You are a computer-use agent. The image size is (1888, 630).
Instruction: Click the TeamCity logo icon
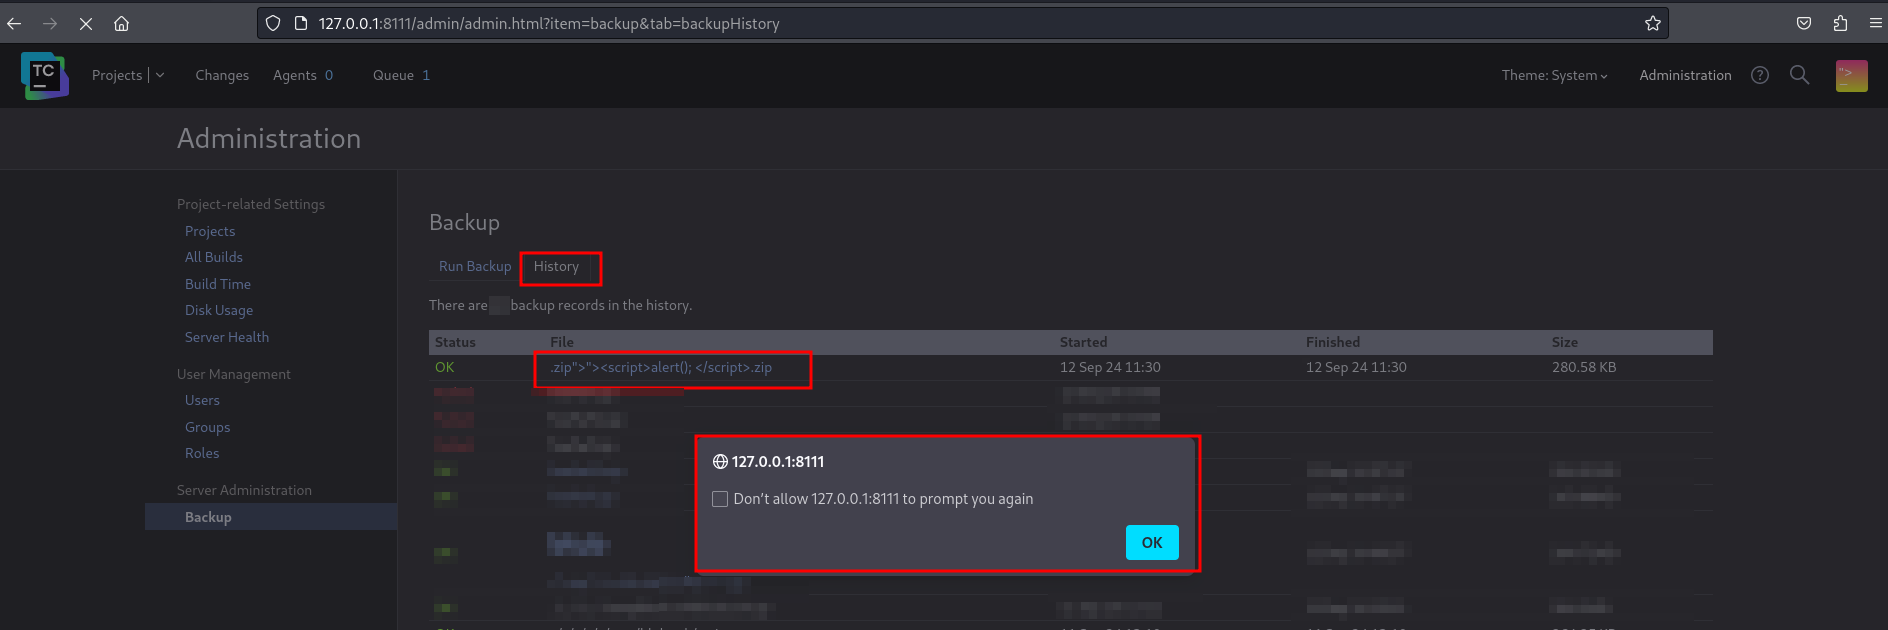[x=44, y=76]
